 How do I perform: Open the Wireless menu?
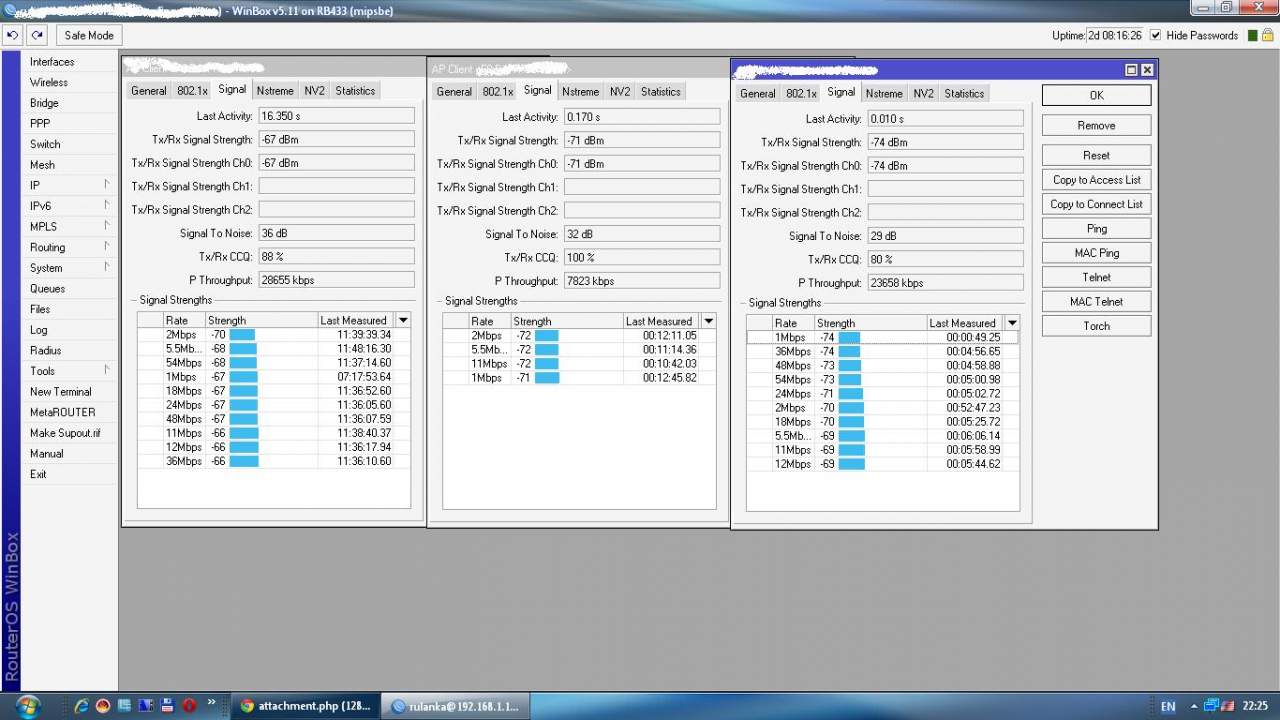49,83
